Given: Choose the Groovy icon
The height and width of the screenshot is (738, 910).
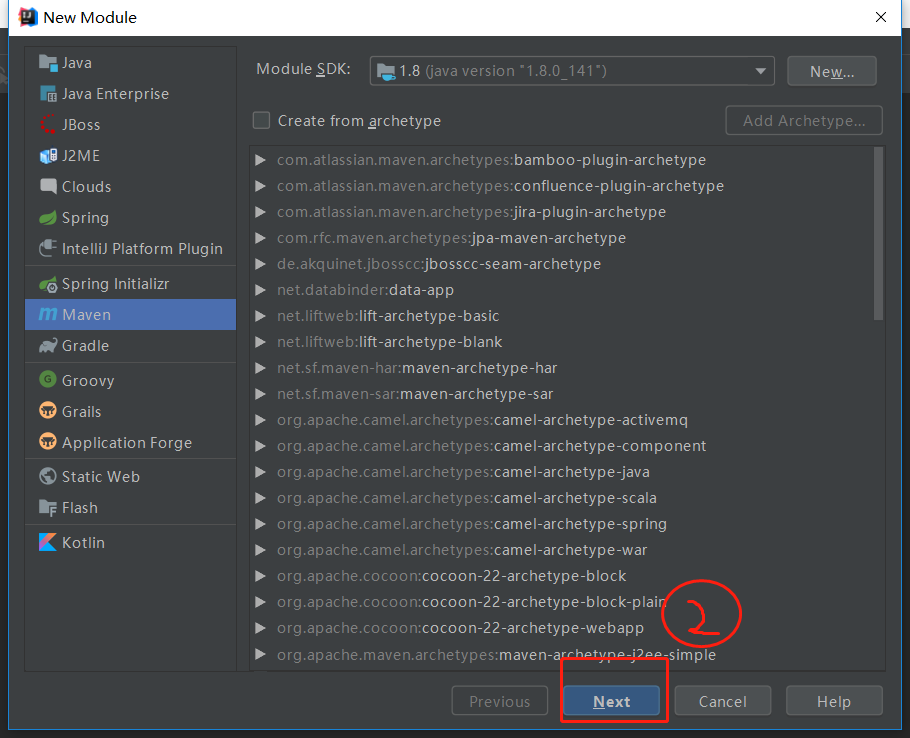Looking at the screenshot, I should (x=48, y=379).
